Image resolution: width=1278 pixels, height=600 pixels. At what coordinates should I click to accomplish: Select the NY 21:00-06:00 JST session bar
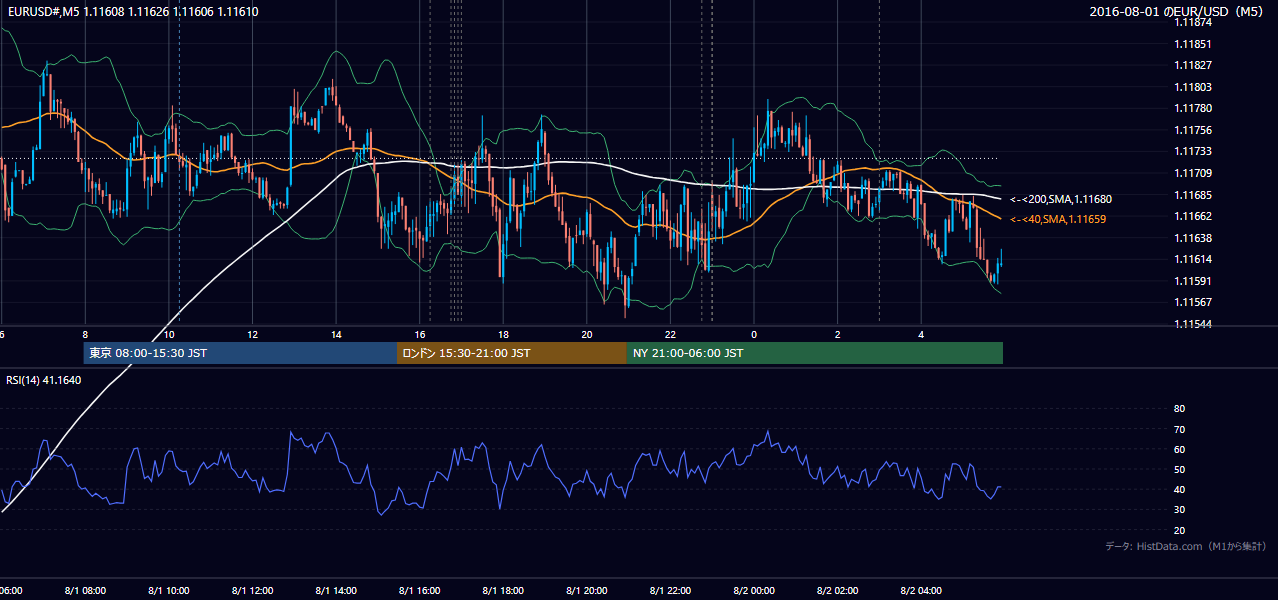815,353
